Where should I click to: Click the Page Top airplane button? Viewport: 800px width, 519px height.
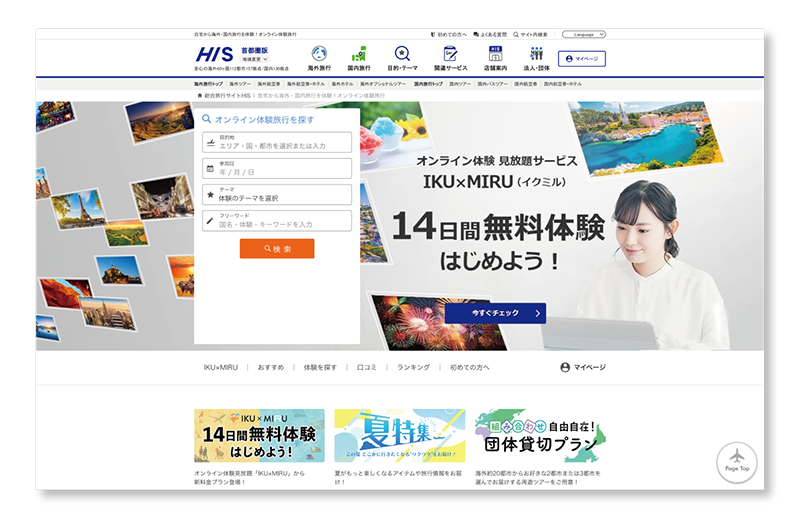pos(737,460)
